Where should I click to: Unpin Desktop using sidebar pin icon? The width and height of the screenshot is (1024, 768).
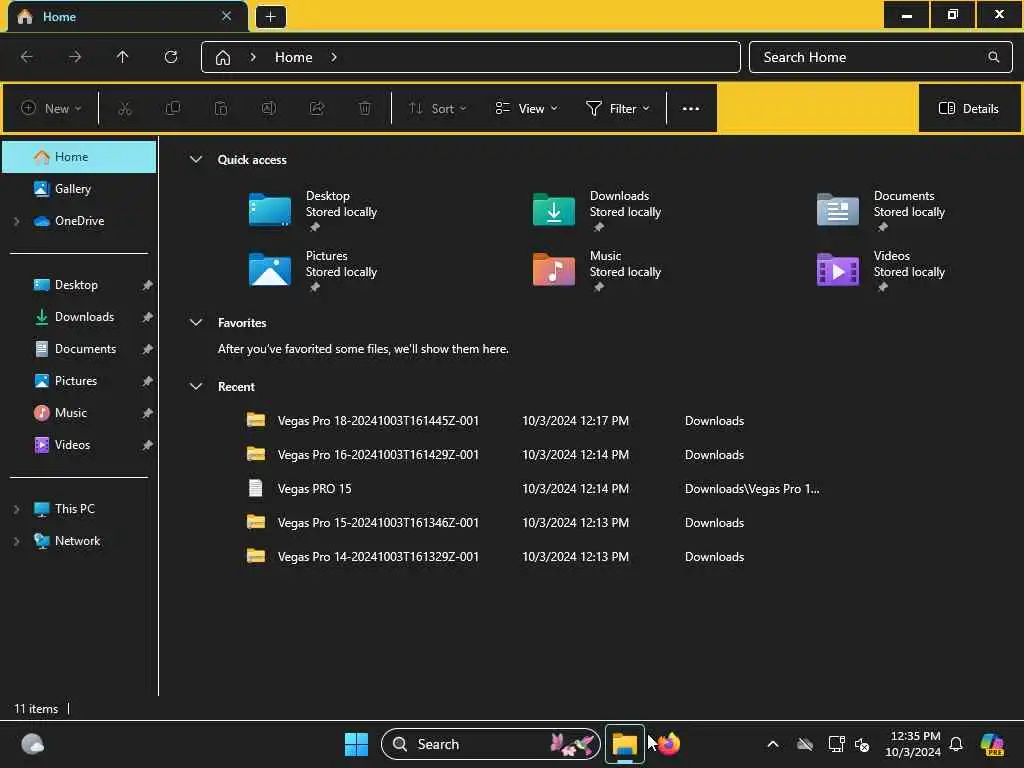click(x=148, y=285)
